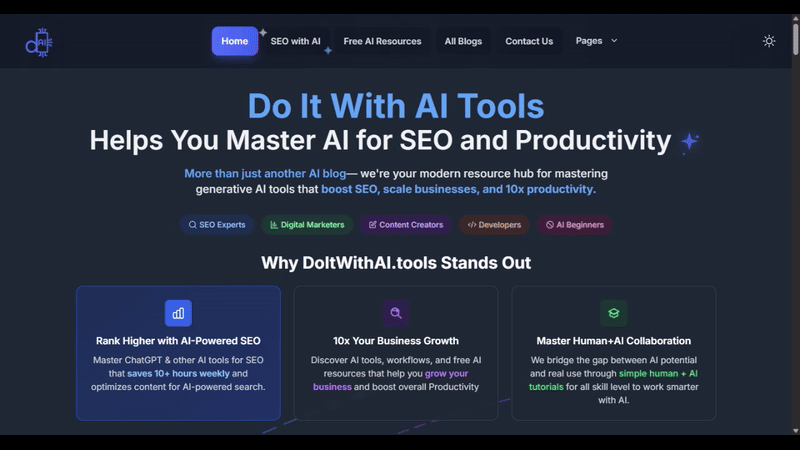Click 'Why DoItWithAI.tools Stands Out' heading
Image resolution: width=800 pixels, height=450 pixels.
(396, 263)
